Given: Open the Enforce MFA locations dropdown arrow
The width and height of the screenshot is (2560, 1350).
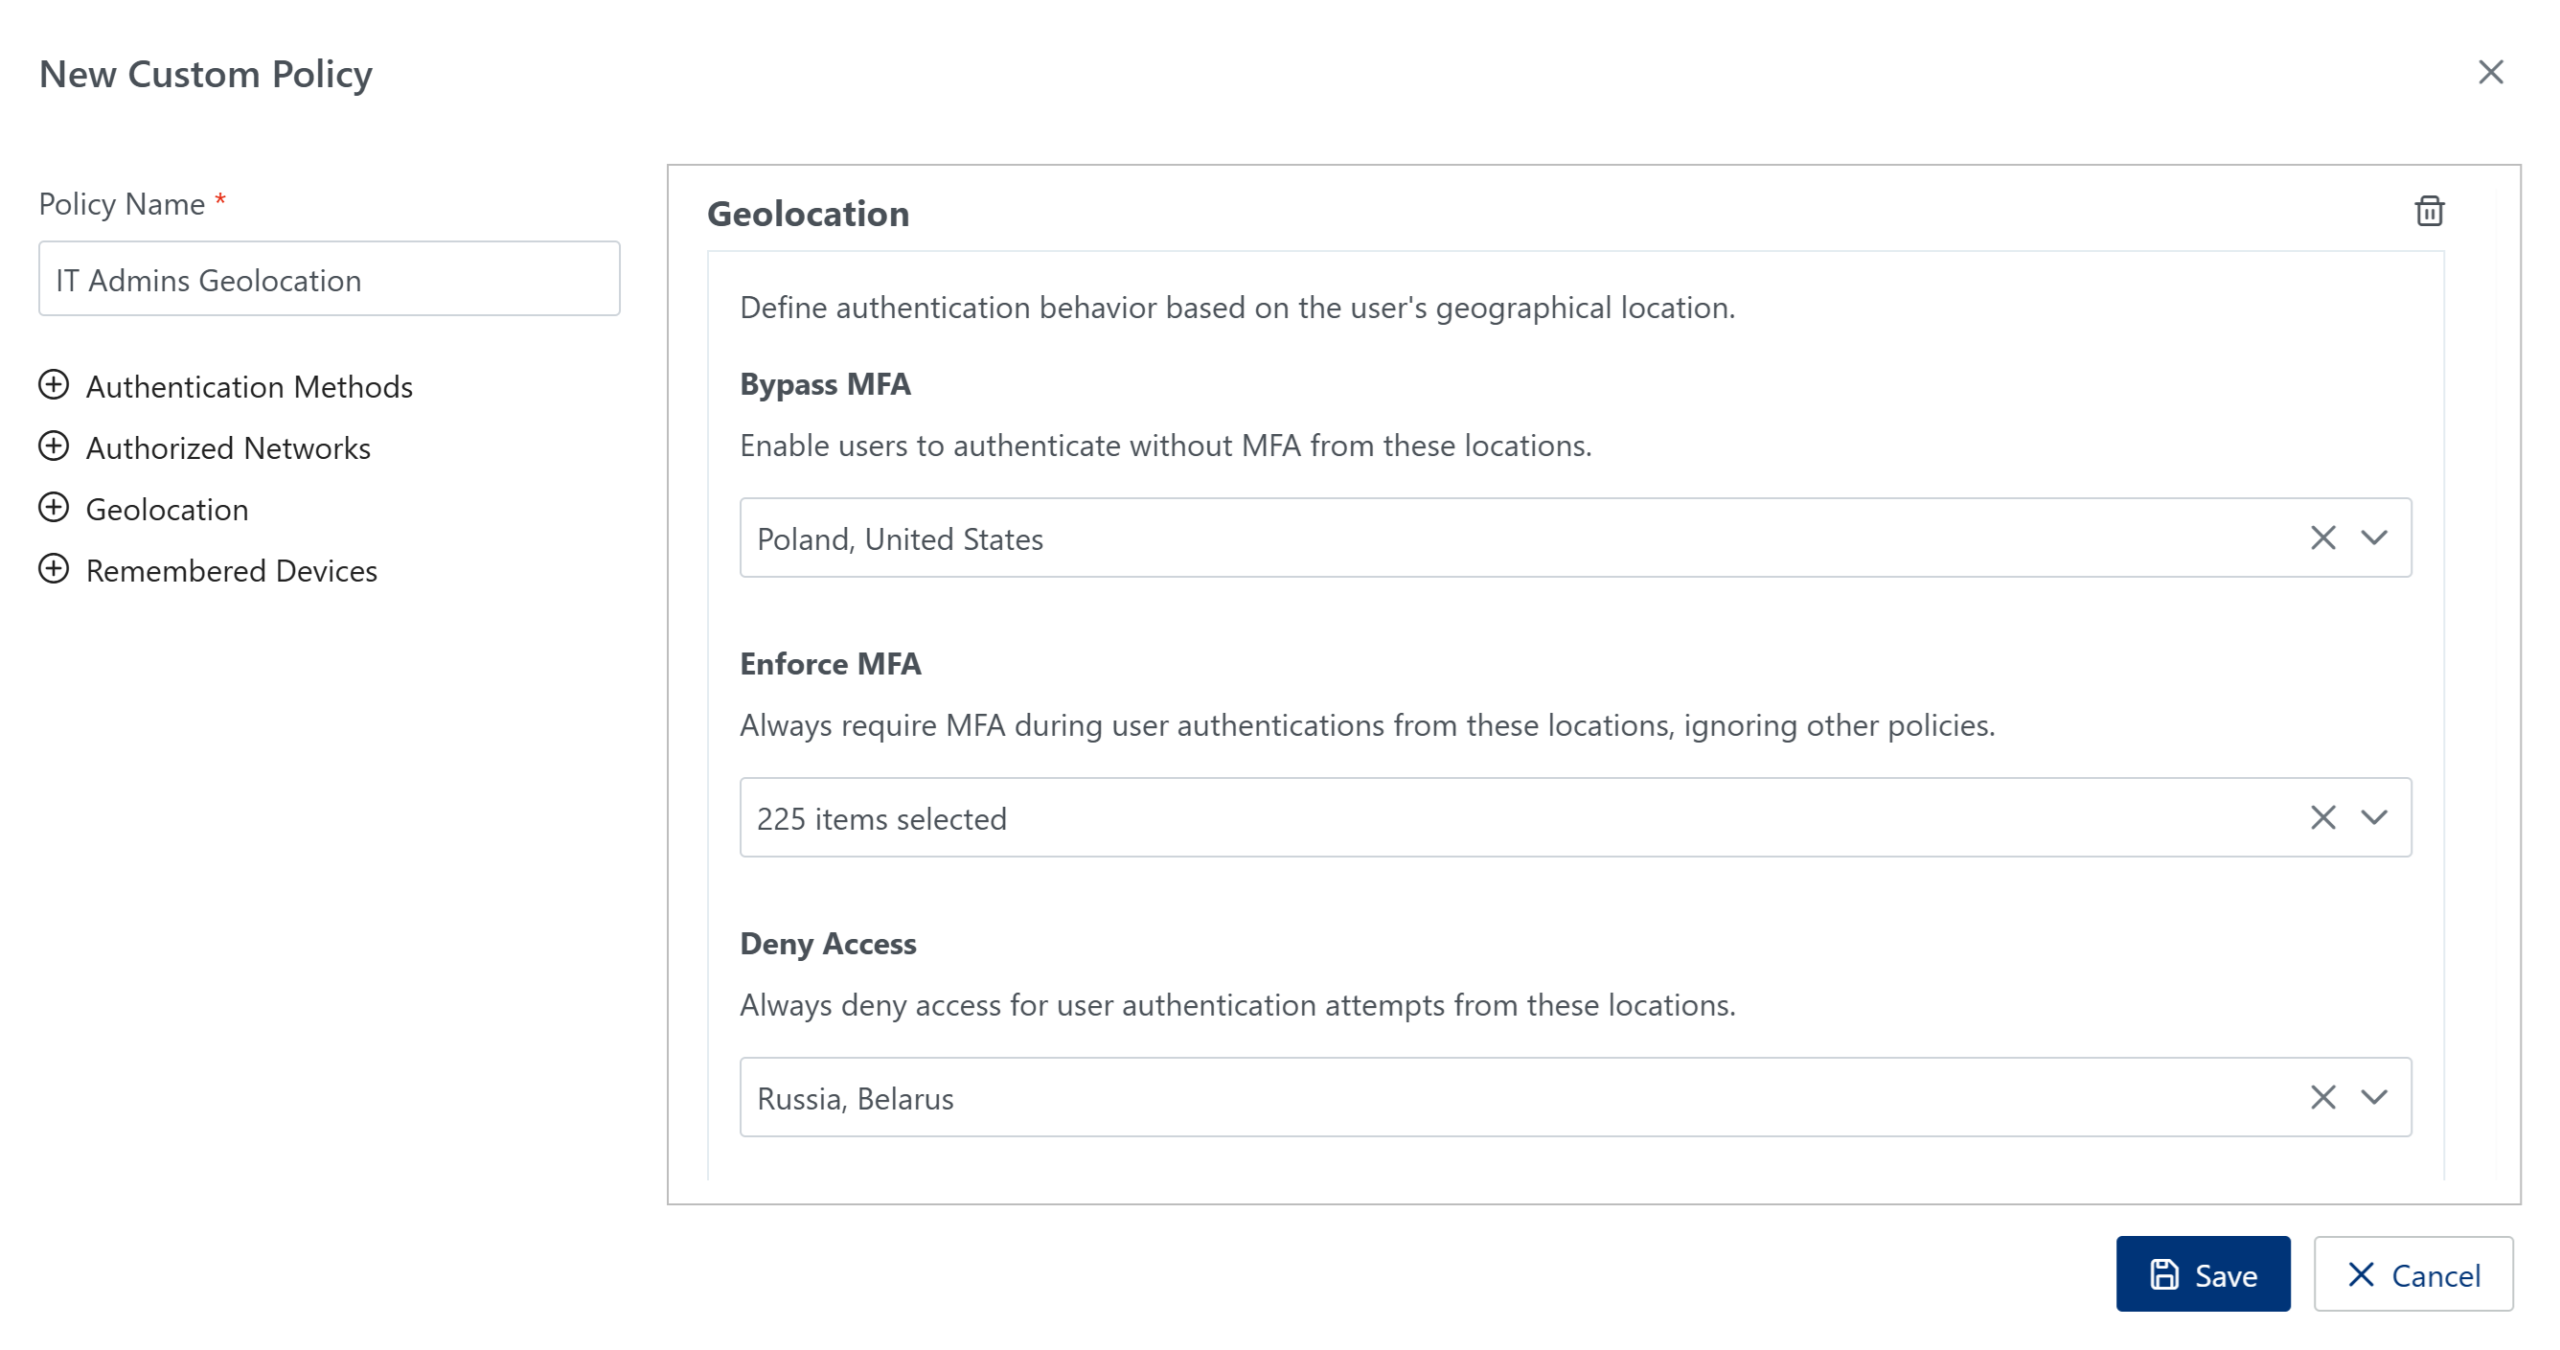Looking at the screenshot, I should (2373, 818).
